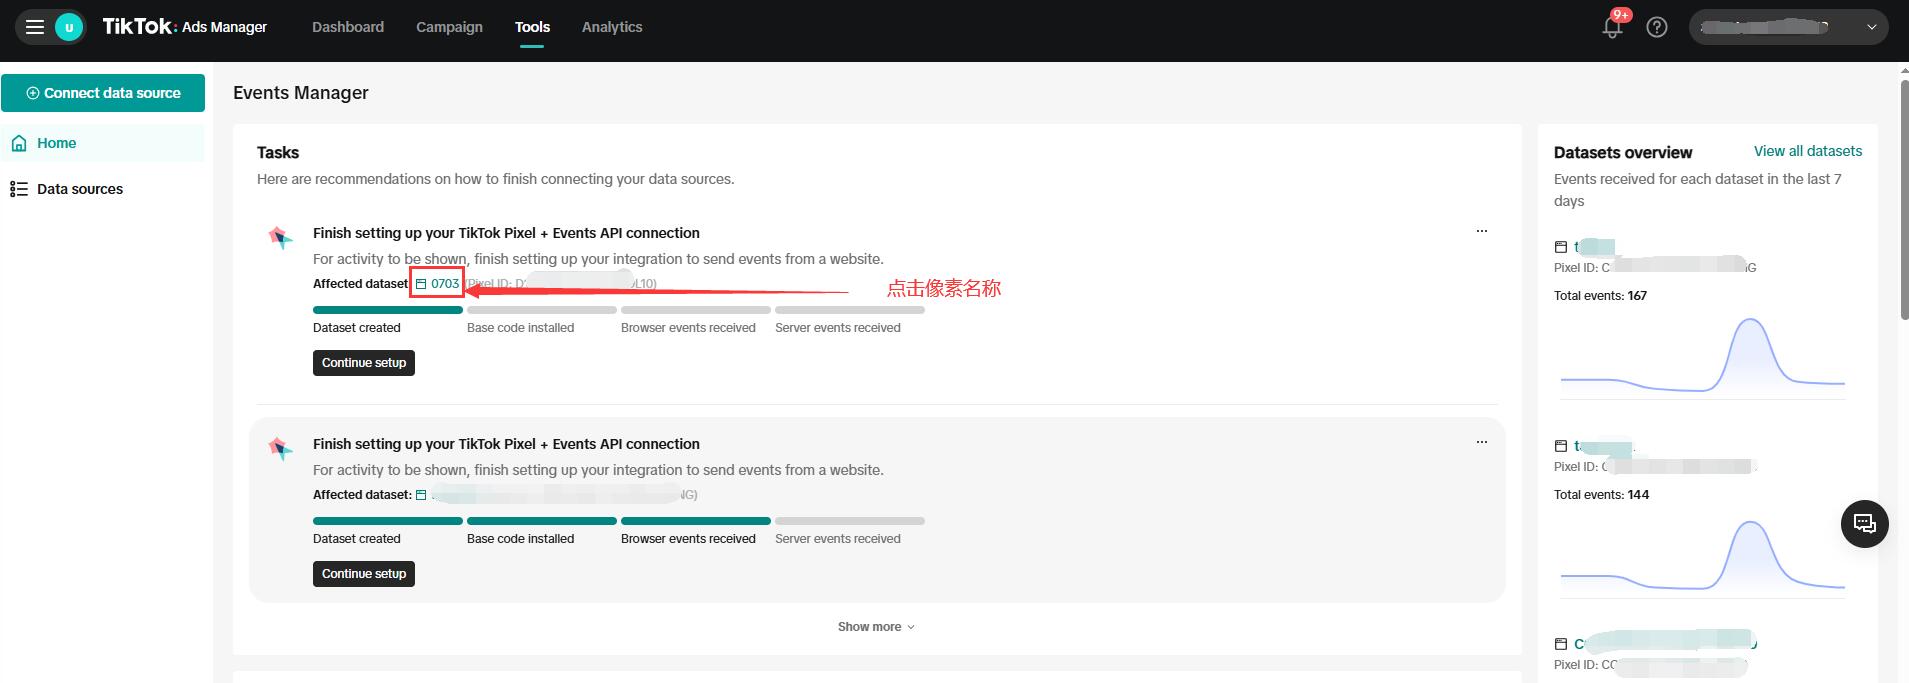Click dataset icon above Total events: 144
The width and height of the screenshot is (1909, 683).
(1561, 446)
